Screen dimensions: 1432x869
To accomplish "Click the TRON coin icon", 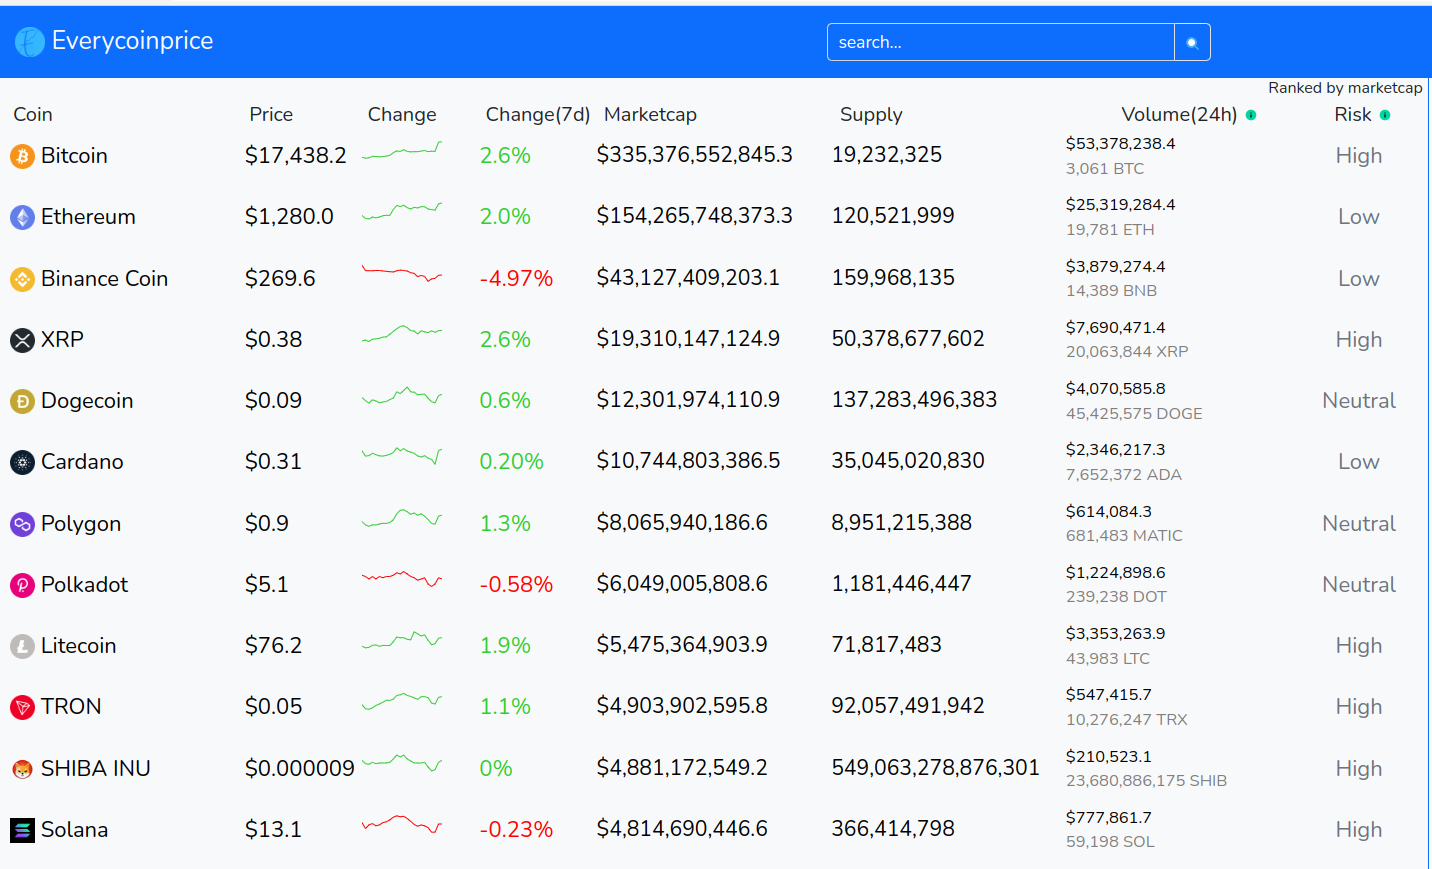I will (22, 707).
